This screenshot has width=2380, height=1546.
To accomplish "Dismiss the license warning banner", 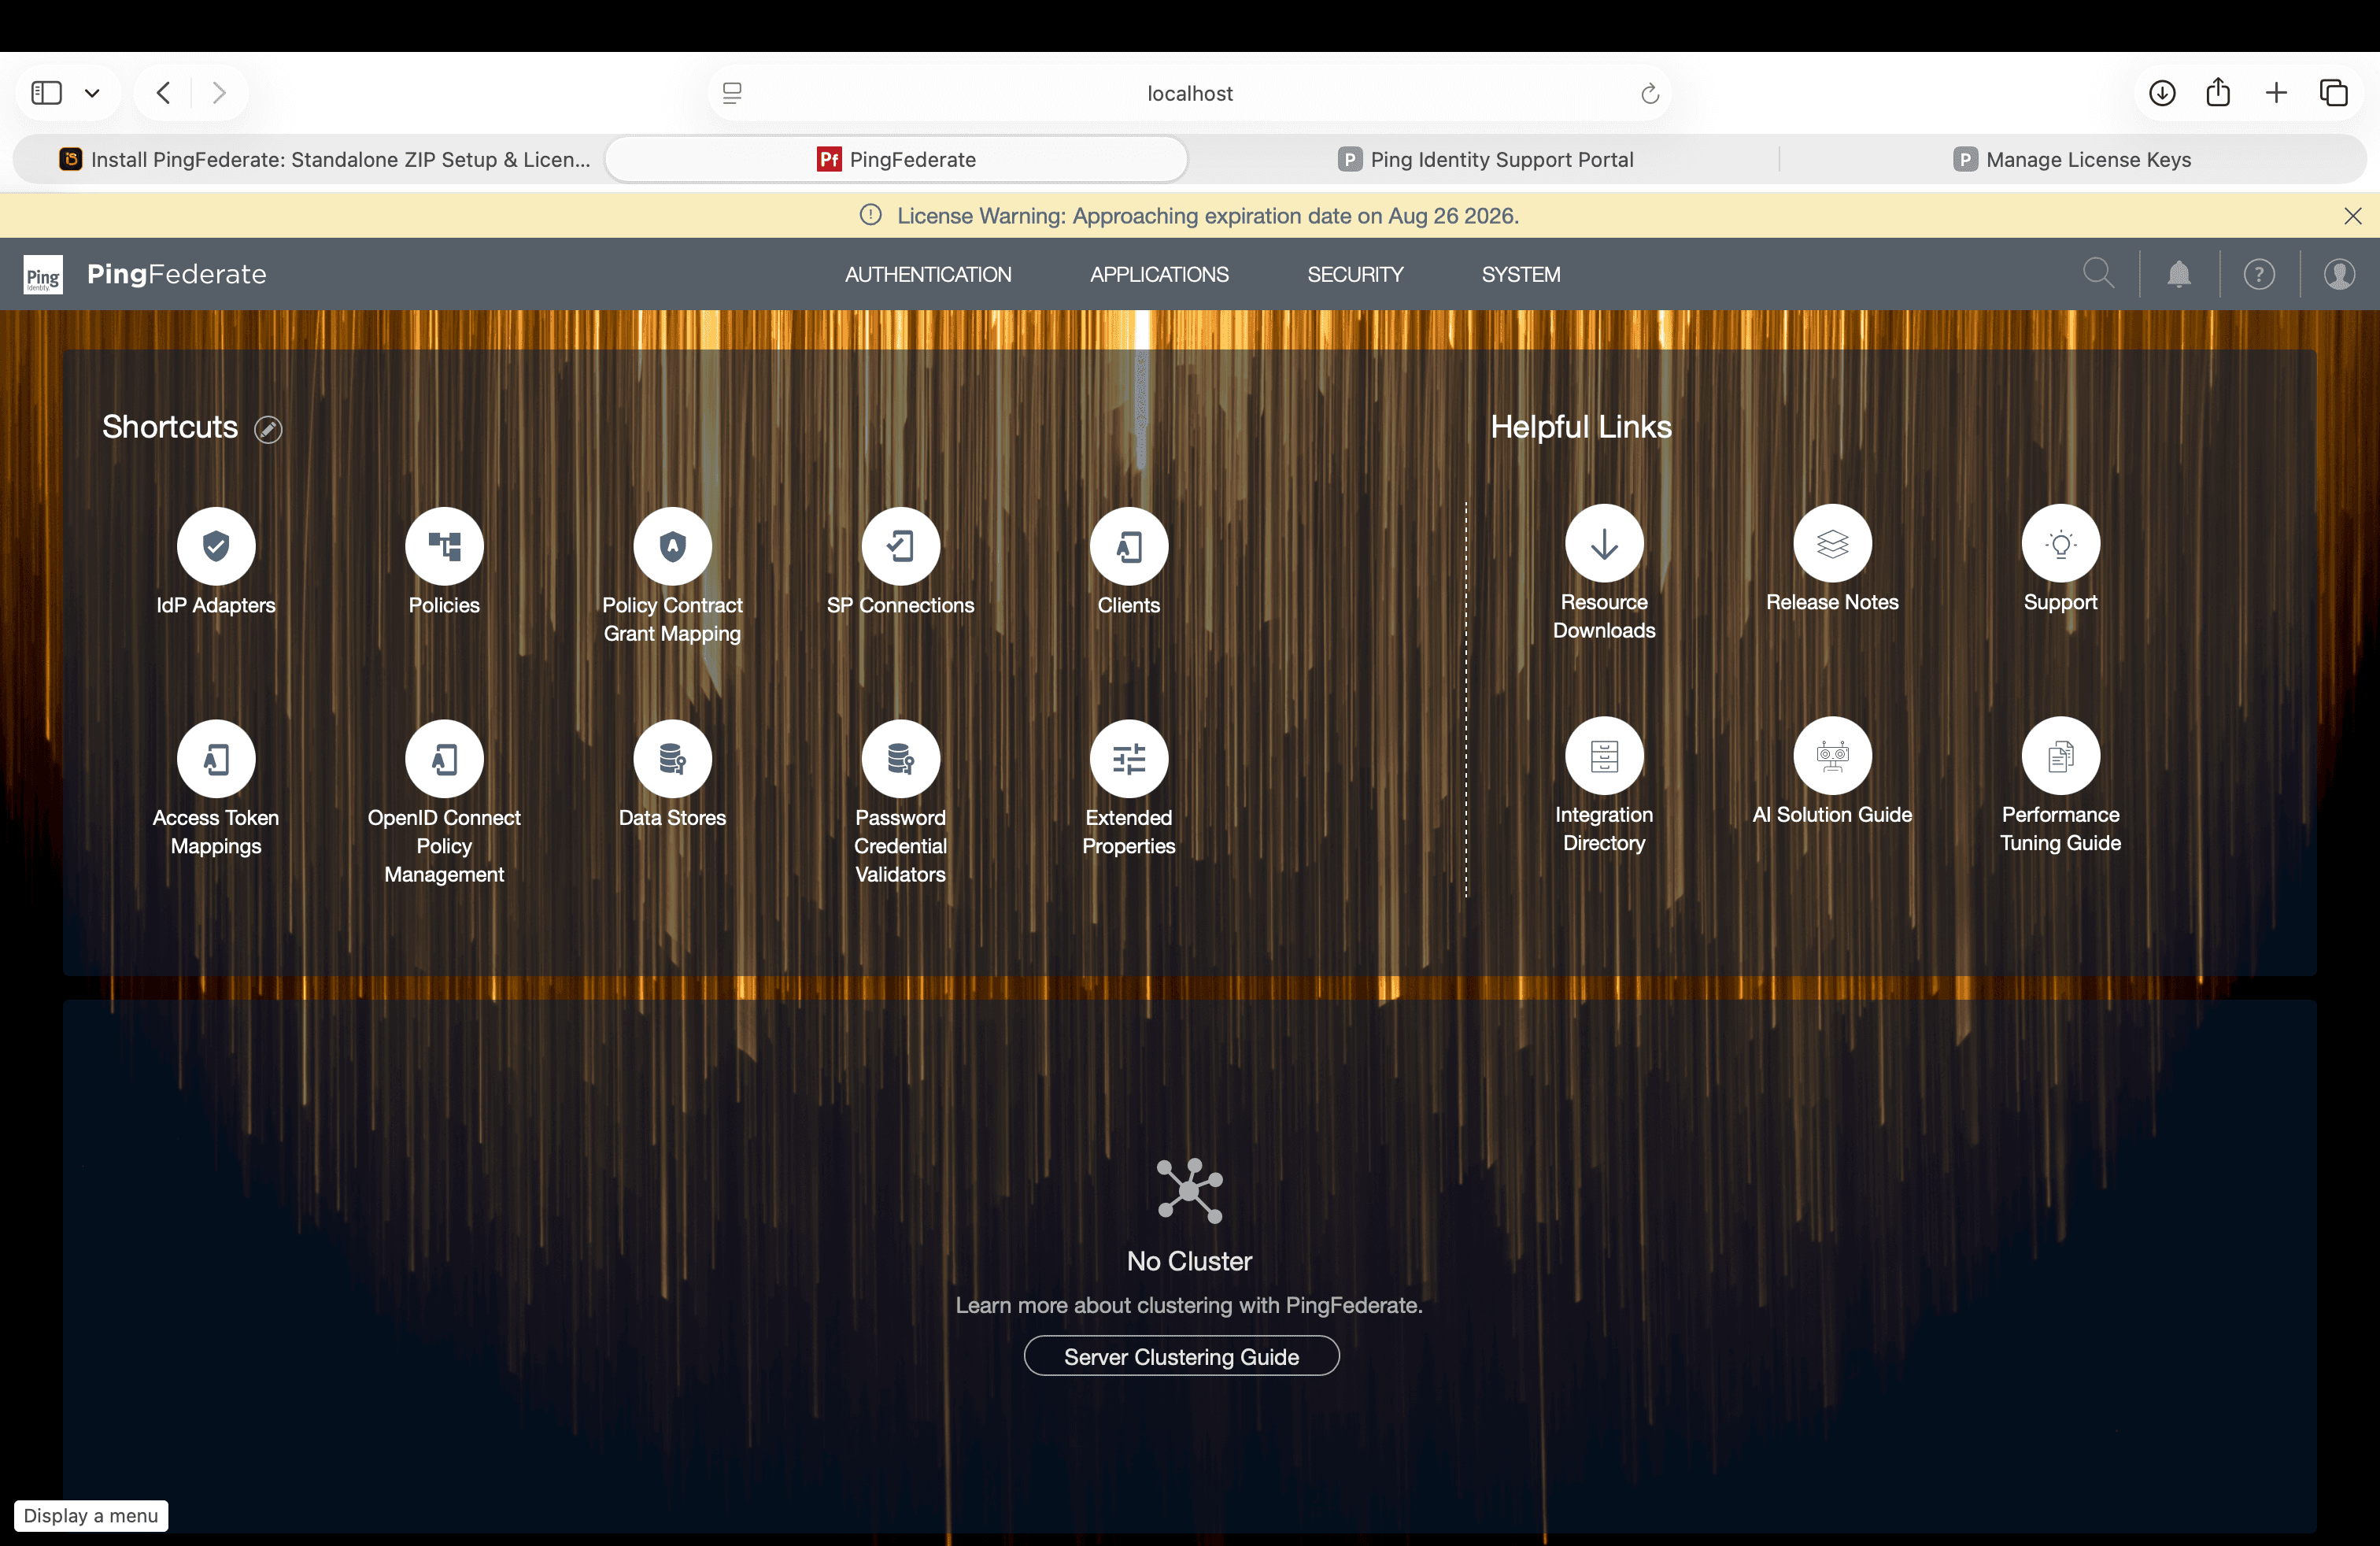I will 2353,216.
